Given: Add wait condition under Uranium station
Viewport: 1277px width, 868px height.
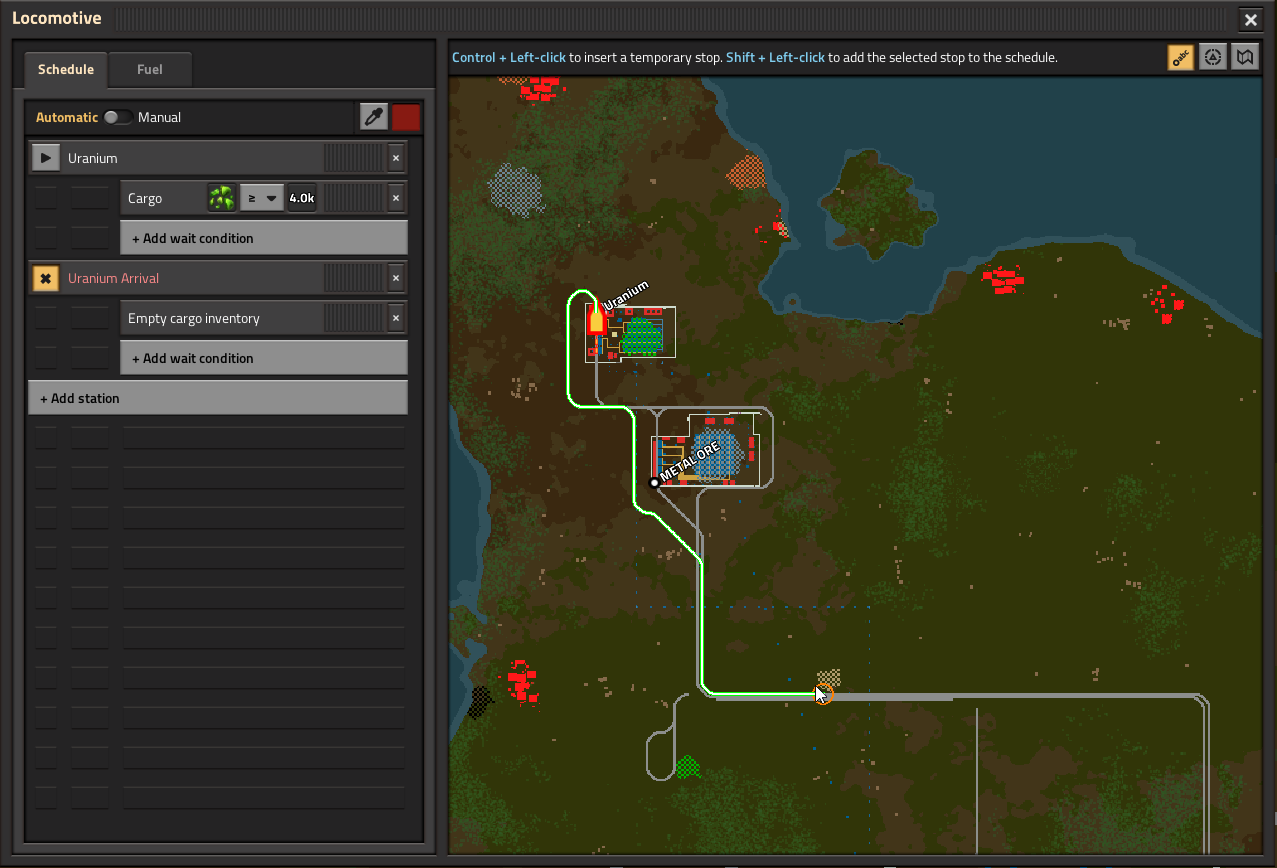Looking at the screenshot, I should [264, 238].
